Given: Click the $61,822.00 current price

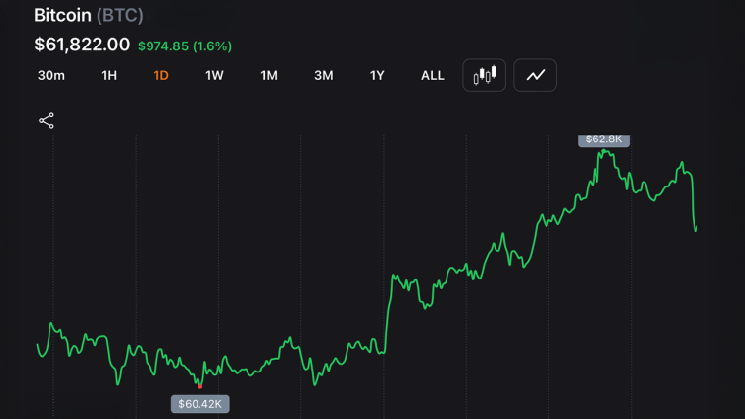Looking at the screenshot, I should (82, 45).
